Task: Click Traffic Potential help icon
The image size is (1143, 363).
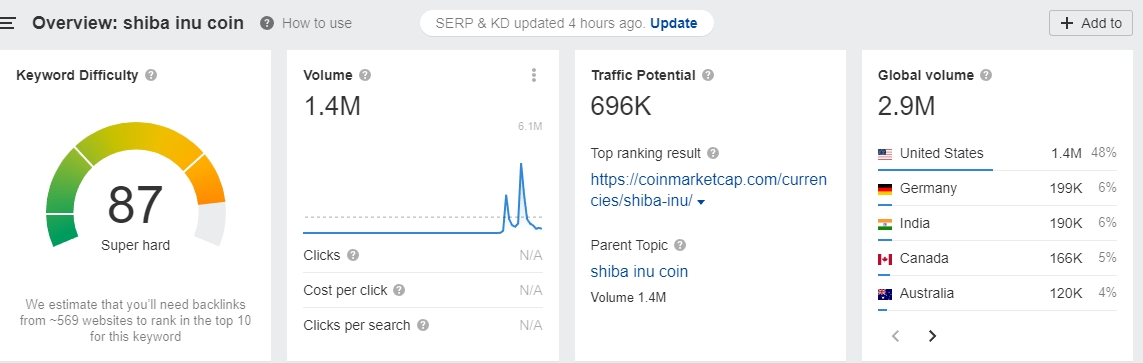Action: 708,75
